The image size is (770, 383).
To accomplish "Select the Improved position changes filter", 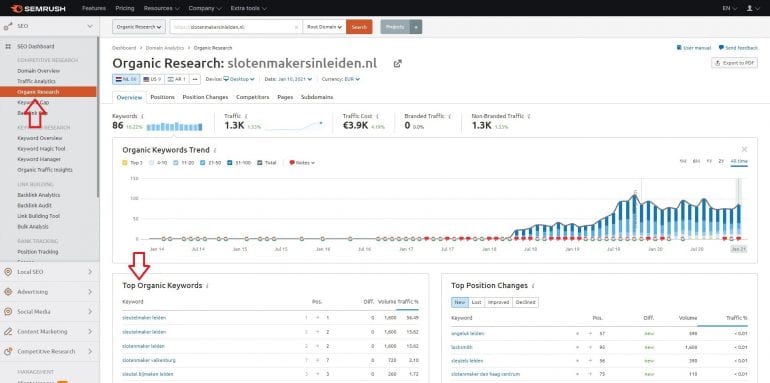I will click(498, 302).
